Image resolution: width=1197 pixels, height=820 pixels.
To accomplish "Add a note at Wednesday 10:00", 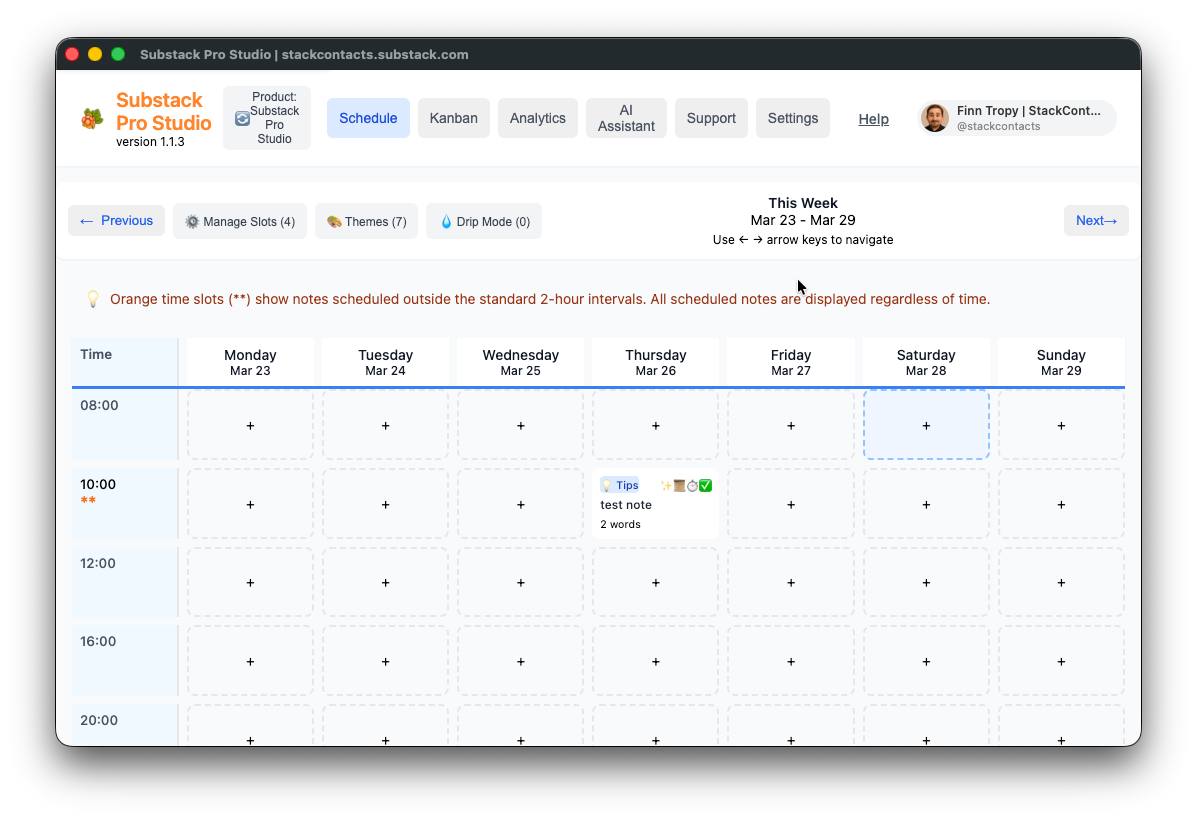I will click(521, 505).
